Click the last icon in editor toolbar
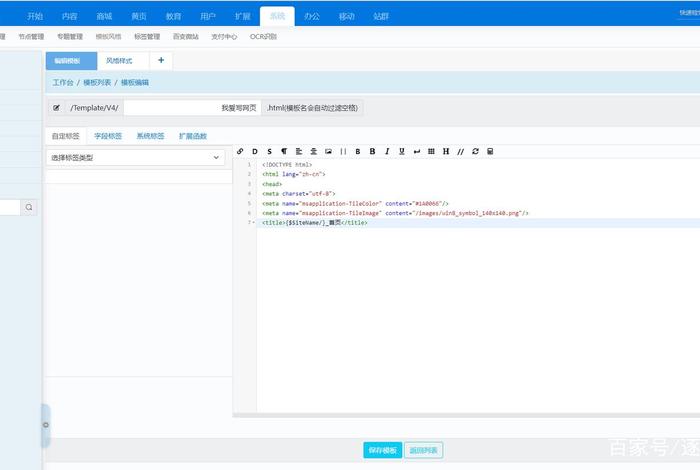The height and width of the screenshot is (470, 700). pyautogui.click(x=490, y=151)
